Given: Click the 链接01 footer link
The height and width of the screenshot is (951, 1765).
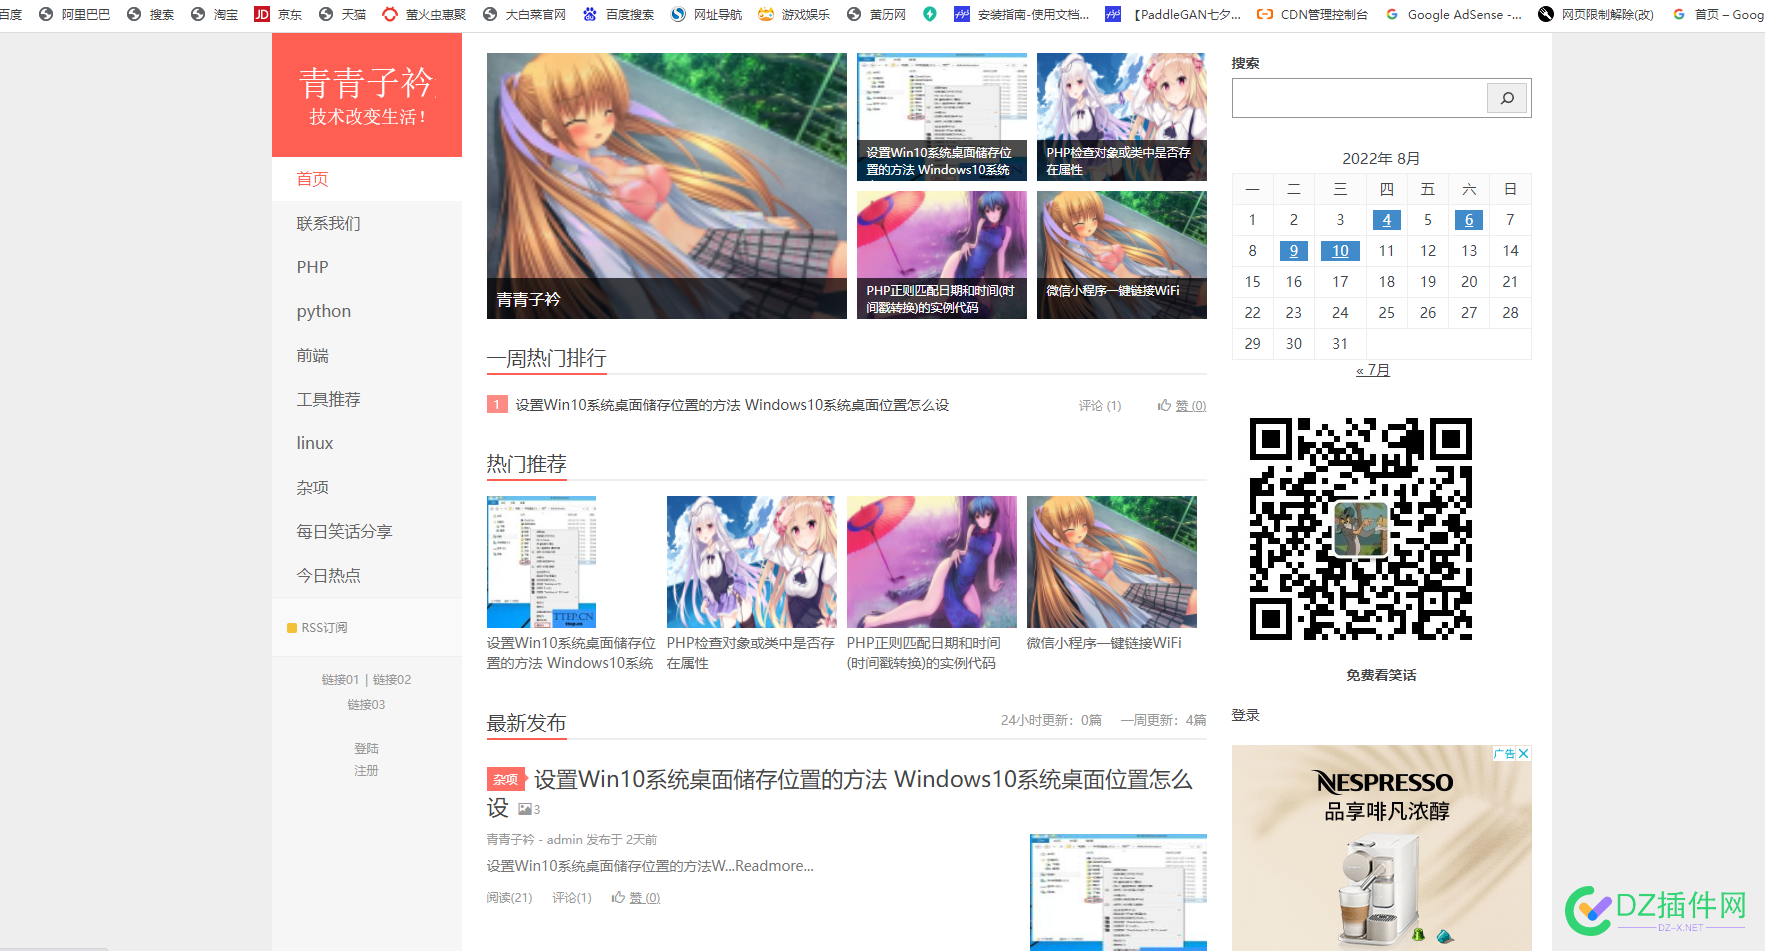Looking at the screenshot, I should 340,679.
